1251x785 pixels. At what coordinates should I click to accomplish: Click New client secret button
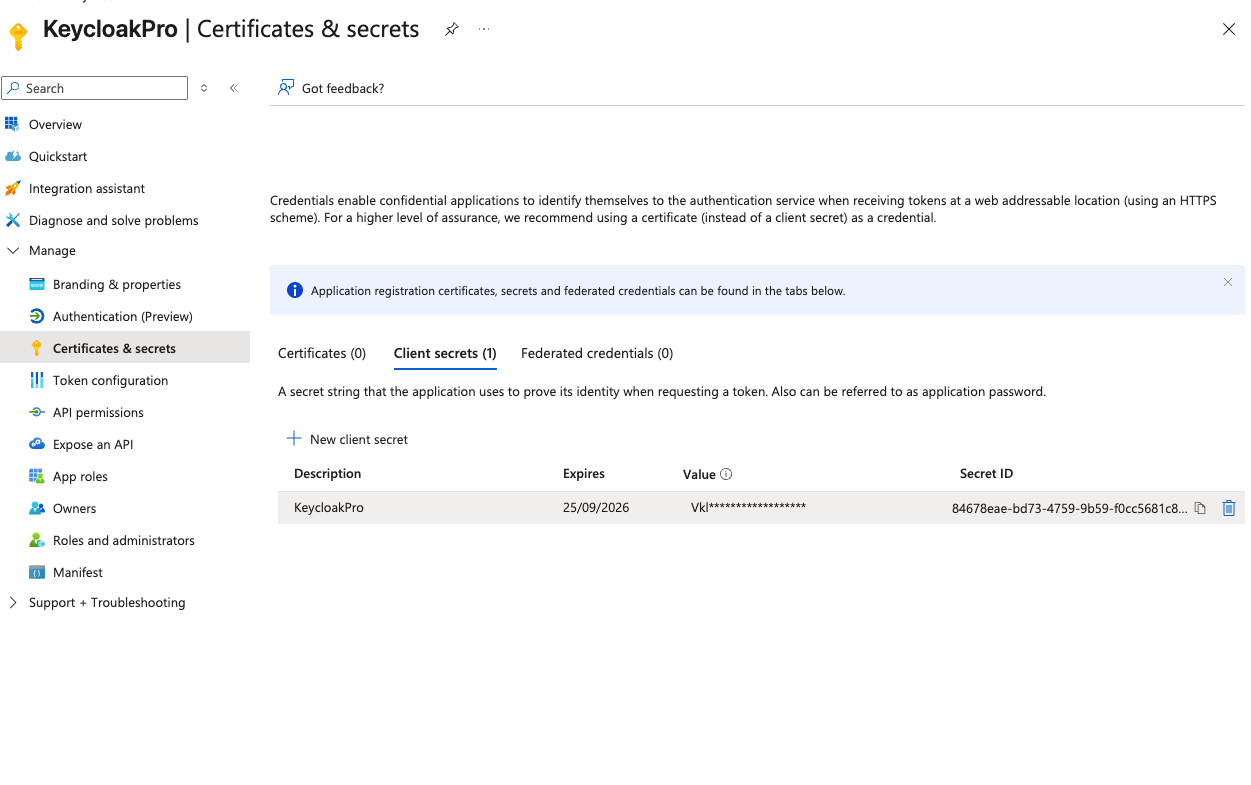[x=347, y=439]
